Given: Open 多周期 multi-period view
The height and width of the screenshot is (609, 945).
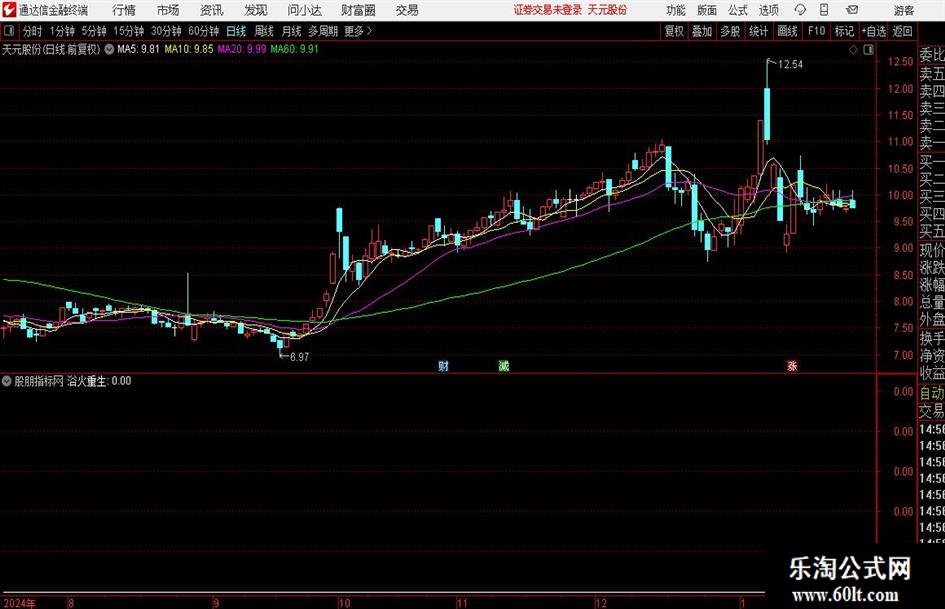Looking at the screenshot, I should click(323, 31).
